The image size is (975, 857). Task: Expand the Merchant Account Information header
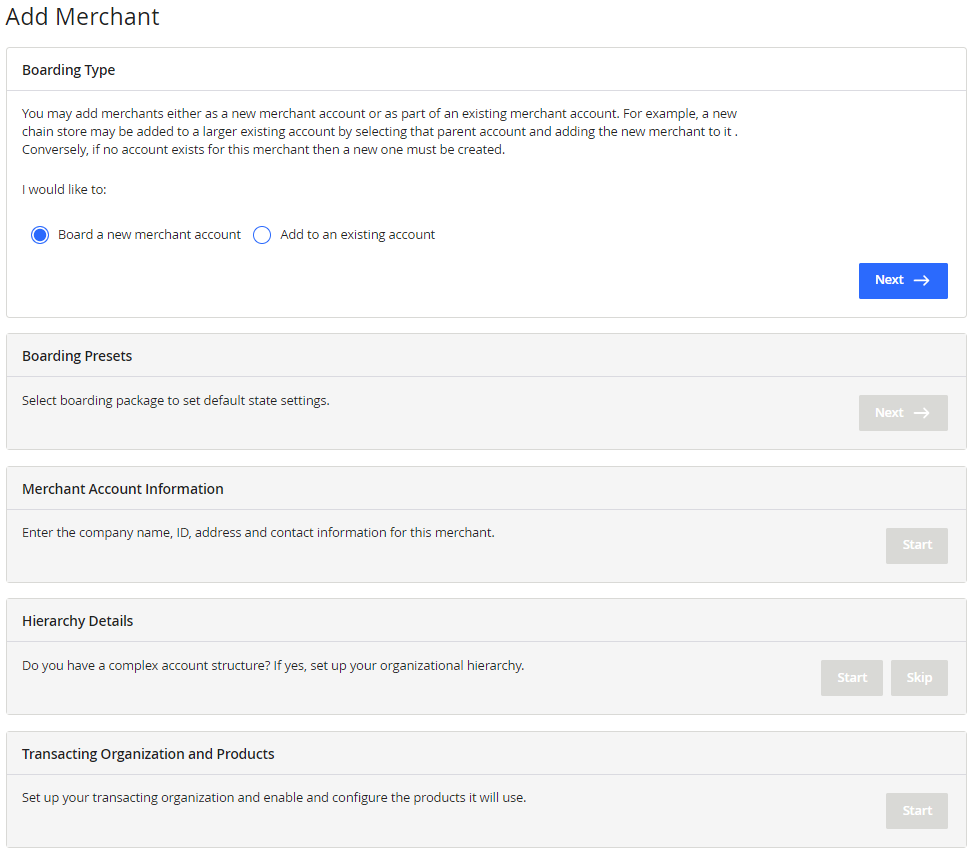click(123, 489)
